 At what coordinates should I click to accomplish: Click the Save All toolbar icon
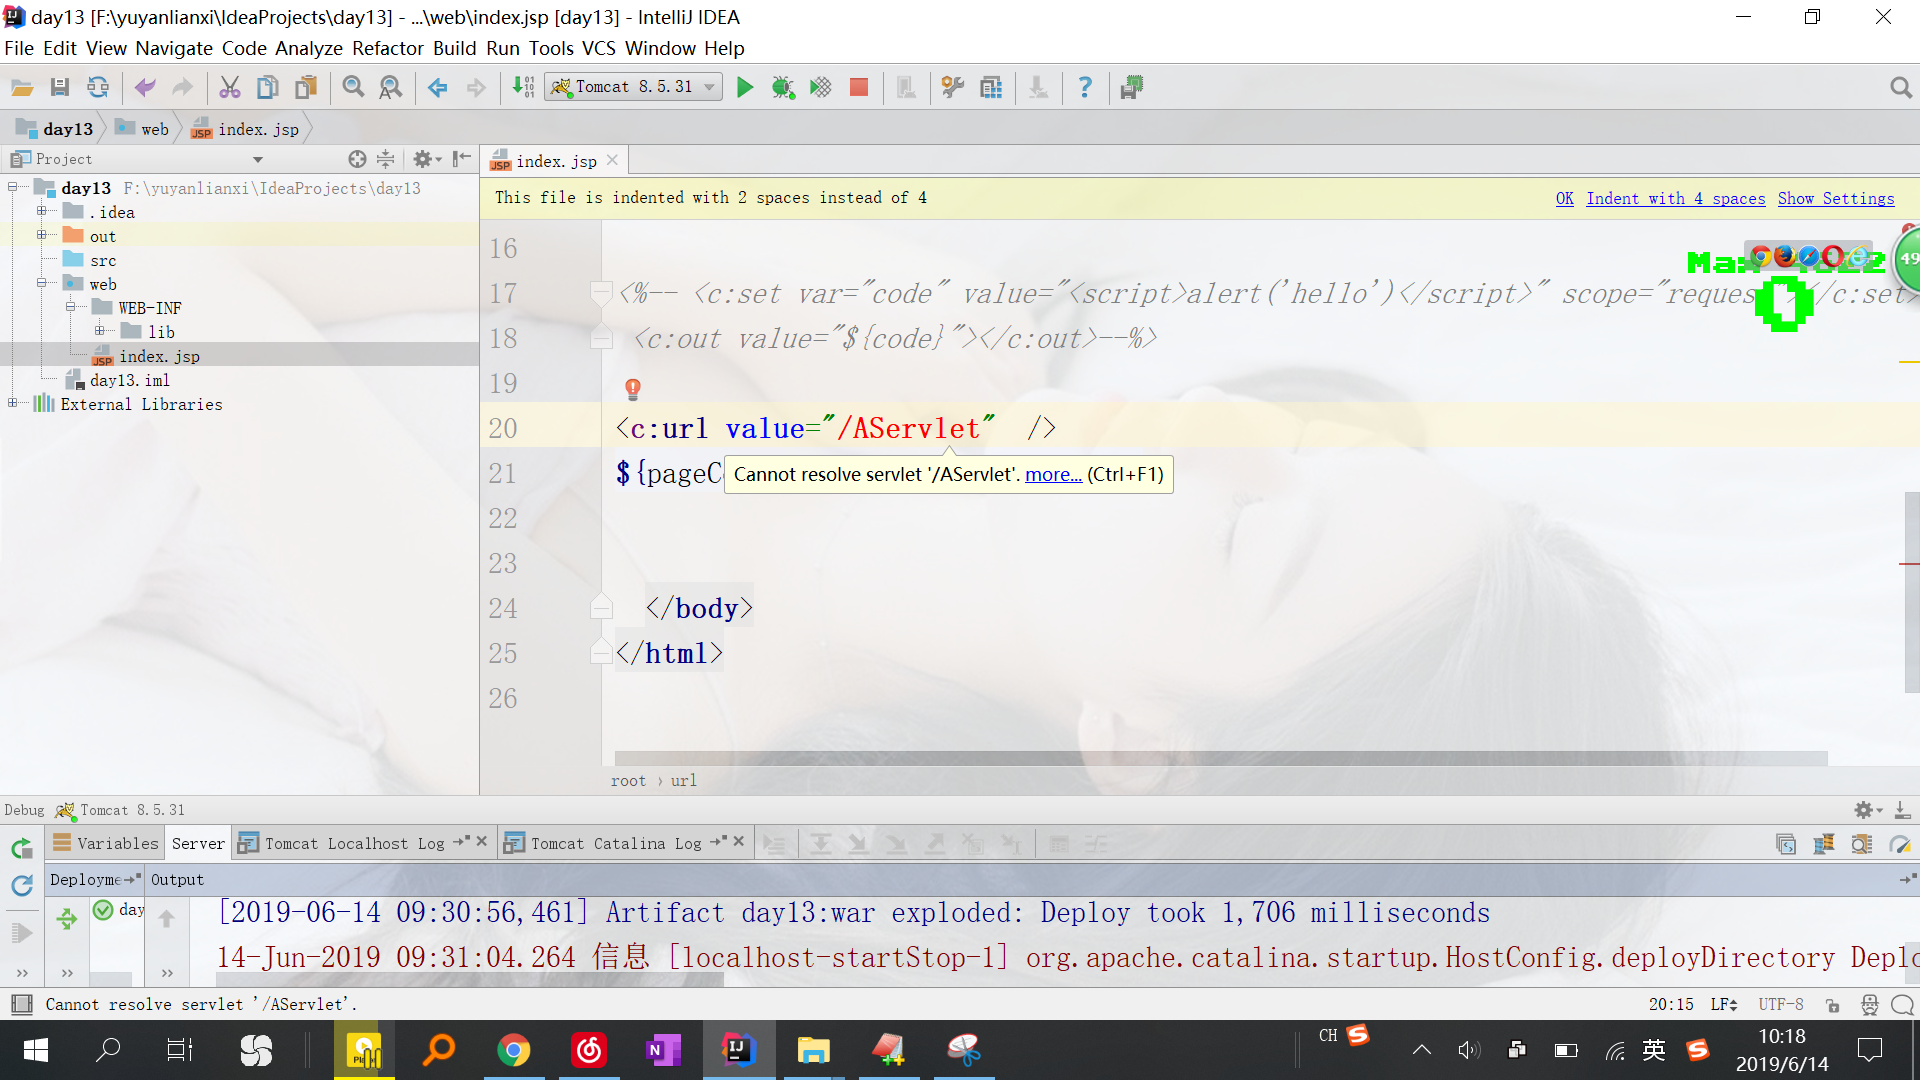[x=60, y=88]
